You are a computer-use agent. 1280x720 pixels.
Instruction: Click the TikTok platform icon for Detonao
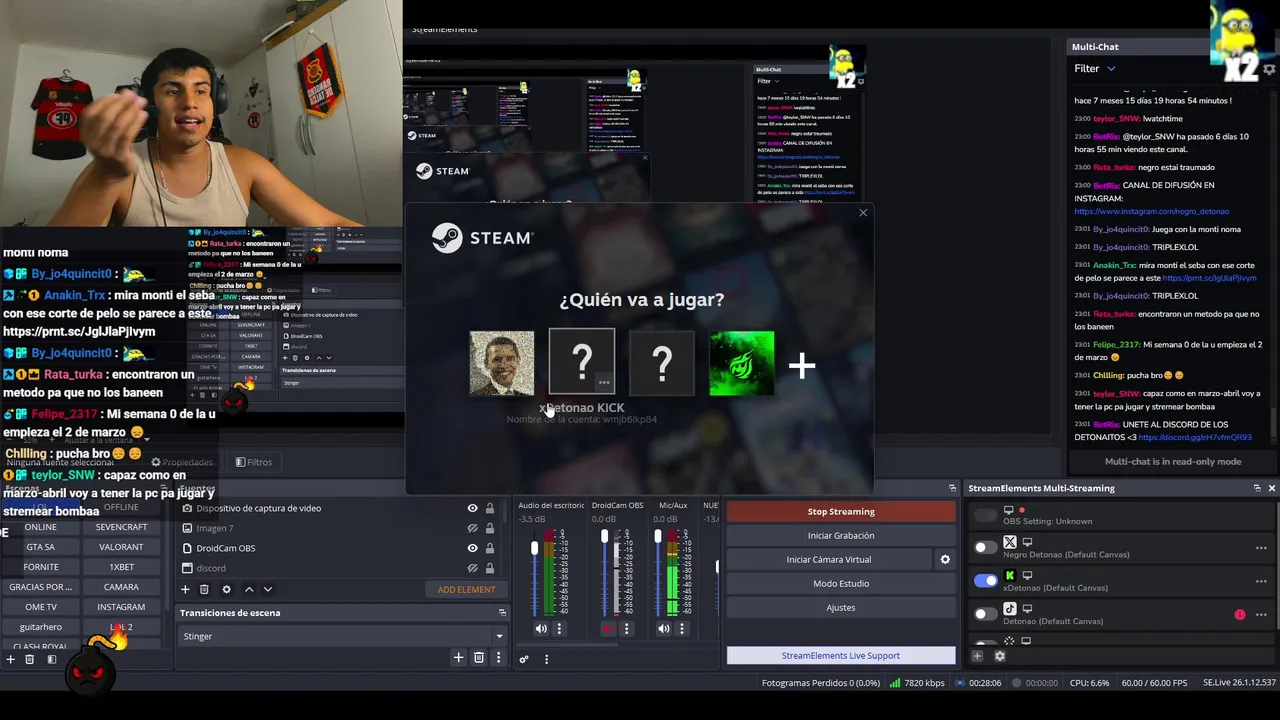[1010, 608]
